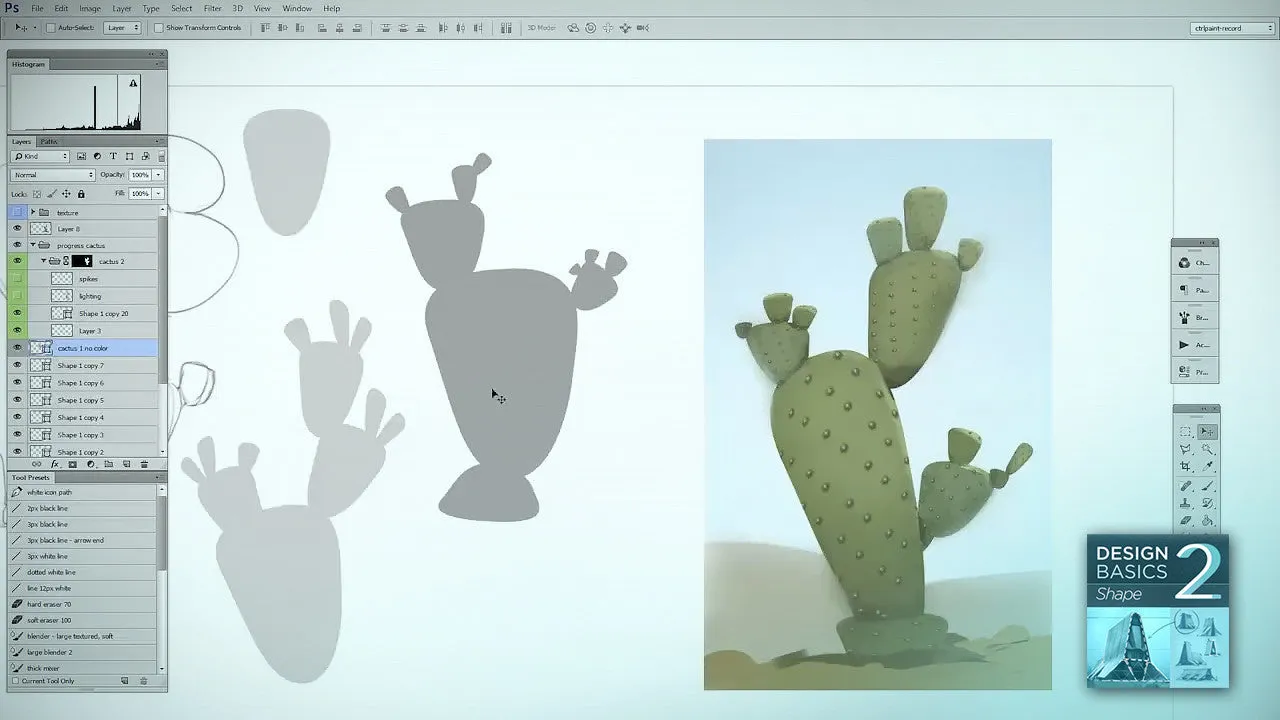Delete layer using the trash icon in Layers panel
This screenshot has width=1280, height=720.
pyautogui.click(x=144, y=464)
